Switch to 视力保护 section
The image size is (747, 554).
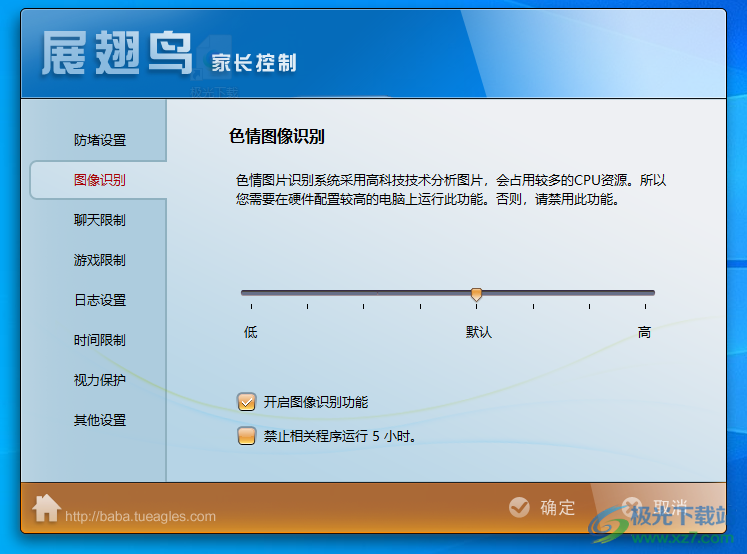pyautogui.click(x=100, y=380)
